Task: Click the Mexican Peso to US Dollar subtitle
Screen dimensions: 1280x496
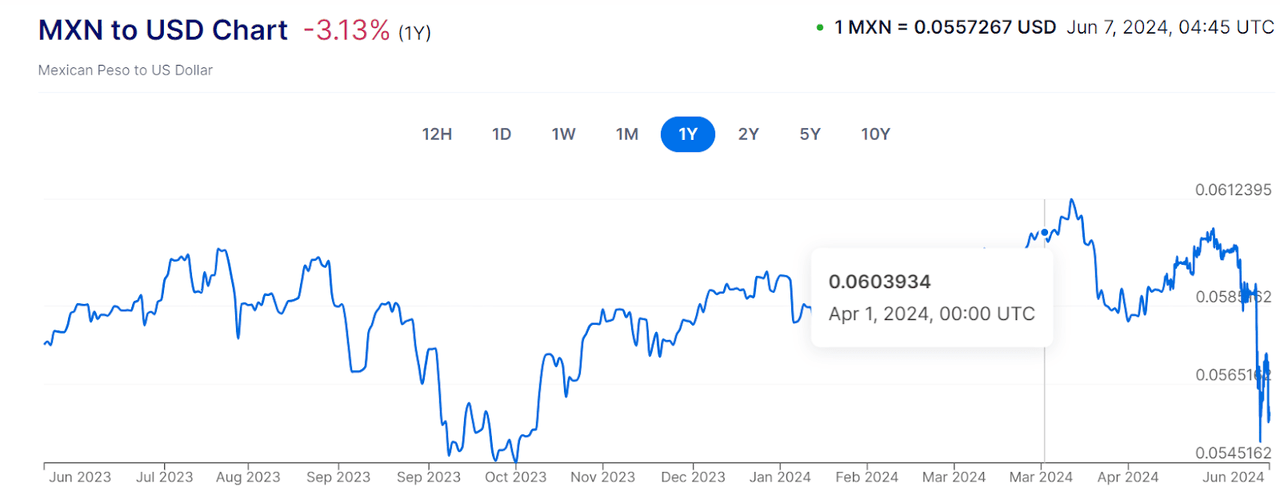Action: point(125,70)
